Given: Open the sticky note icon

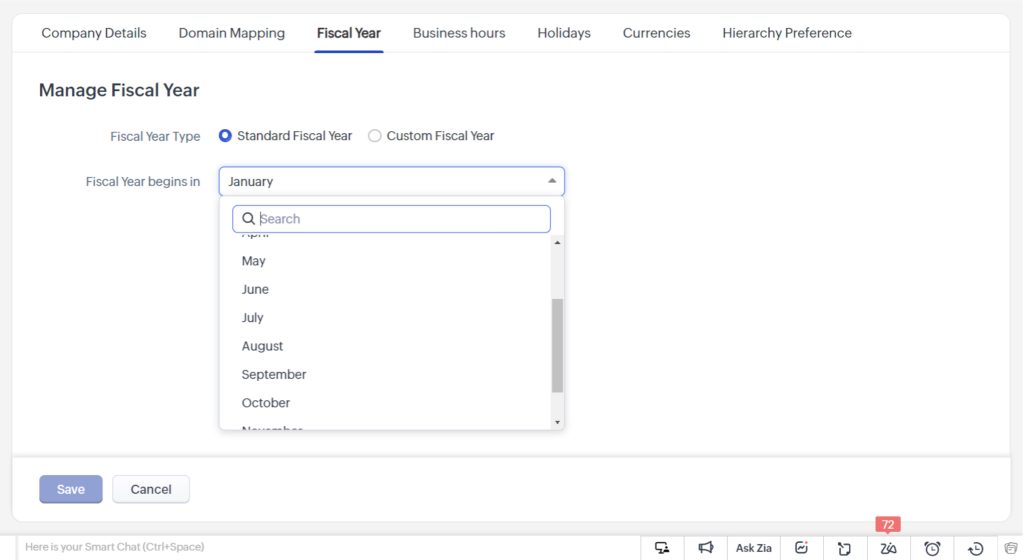Looking at the screenshot, I should pyautogui.click(x=844, y=548).
